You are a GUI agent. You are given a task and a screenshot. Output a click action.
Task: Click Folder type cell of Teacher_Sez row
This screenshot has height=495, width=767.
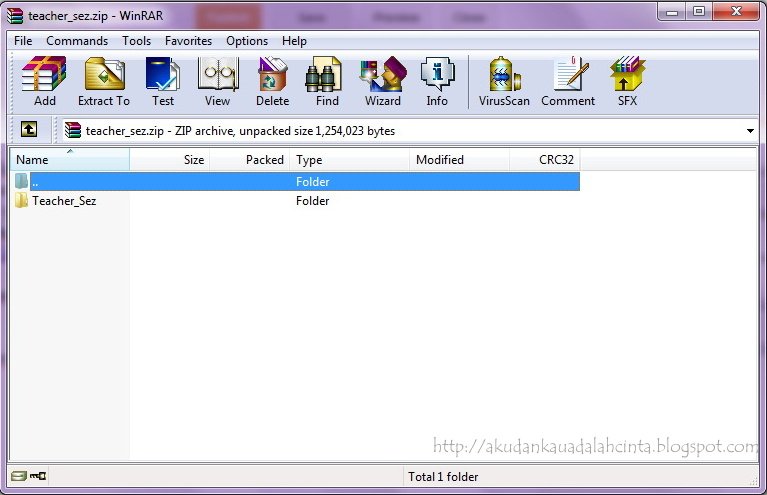[313, 201]
